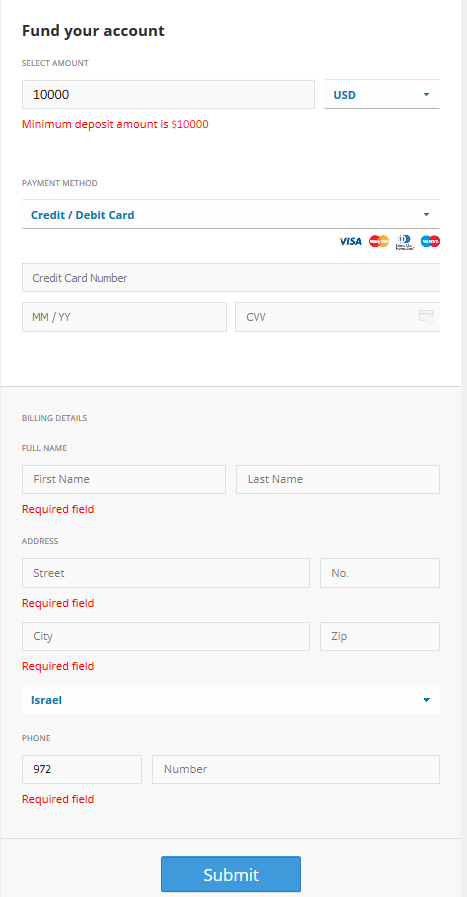Expand the Credit / Debit Card payment method
467x897 pixels.
point(231,215)
